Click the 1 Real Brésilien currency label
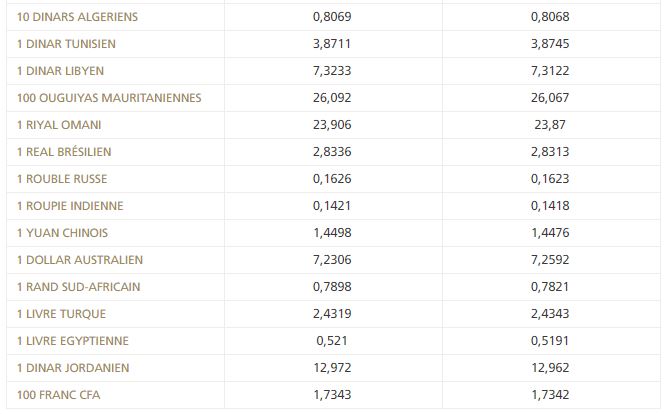This screenshot has width=666, height=414. click(64, 152)
